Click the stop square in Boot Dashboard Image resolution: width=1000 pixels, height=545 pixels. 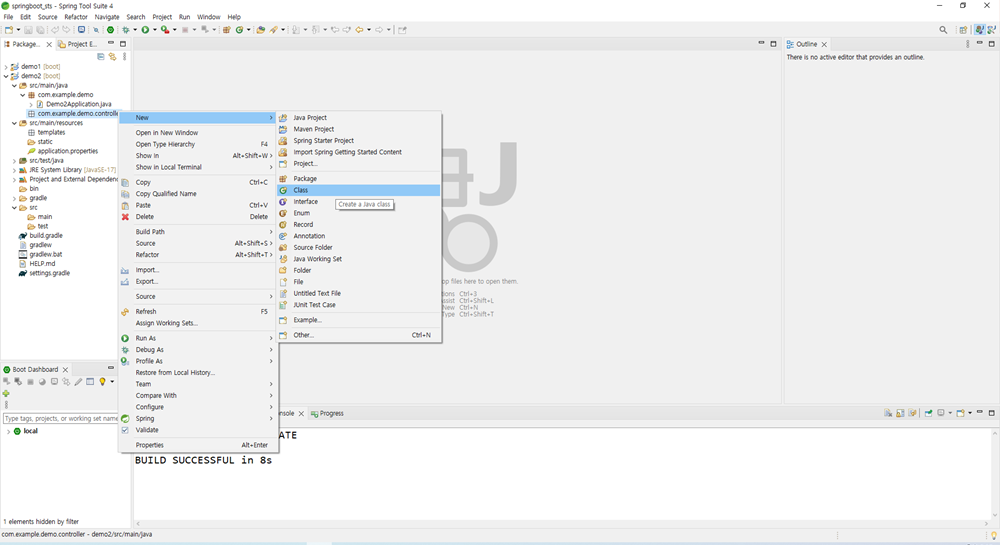(x=30, y=382)
